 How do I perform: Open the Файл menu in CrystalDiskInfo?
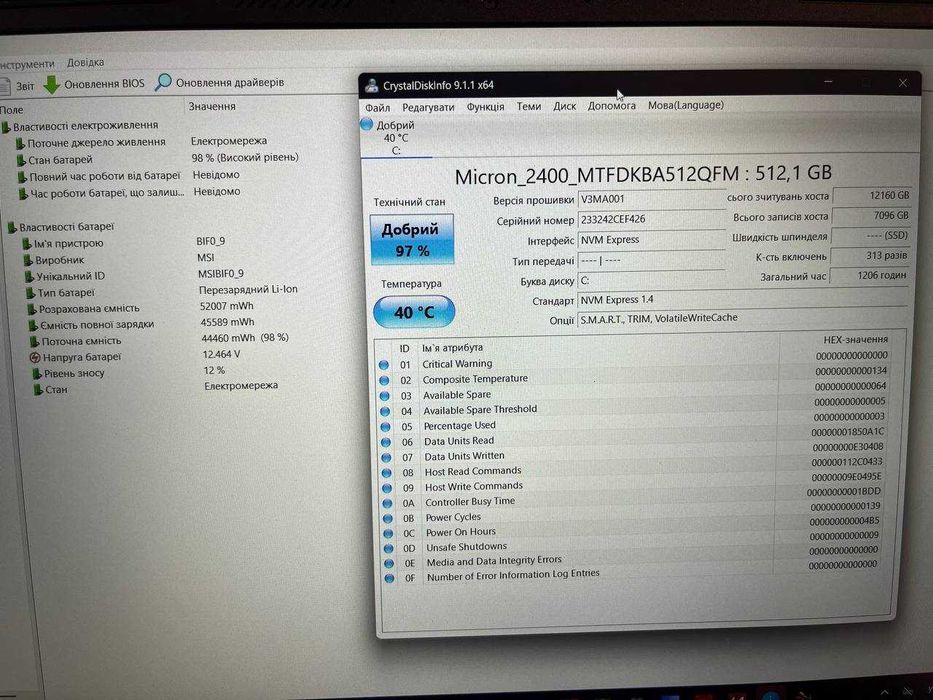point(377,107)
